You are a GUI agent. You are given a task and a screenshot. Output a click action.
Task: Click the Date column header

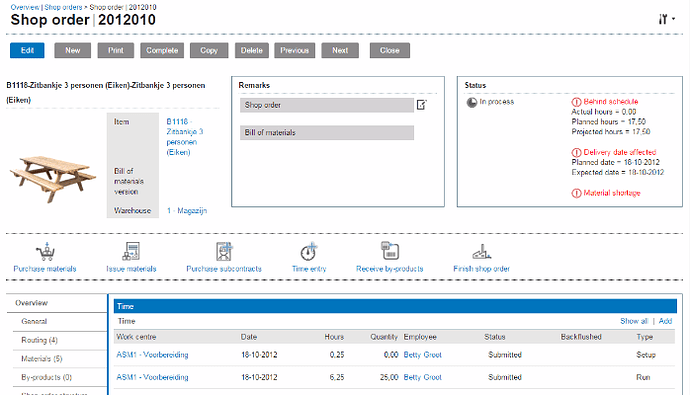pyautogui.click(x=249, y=337)
